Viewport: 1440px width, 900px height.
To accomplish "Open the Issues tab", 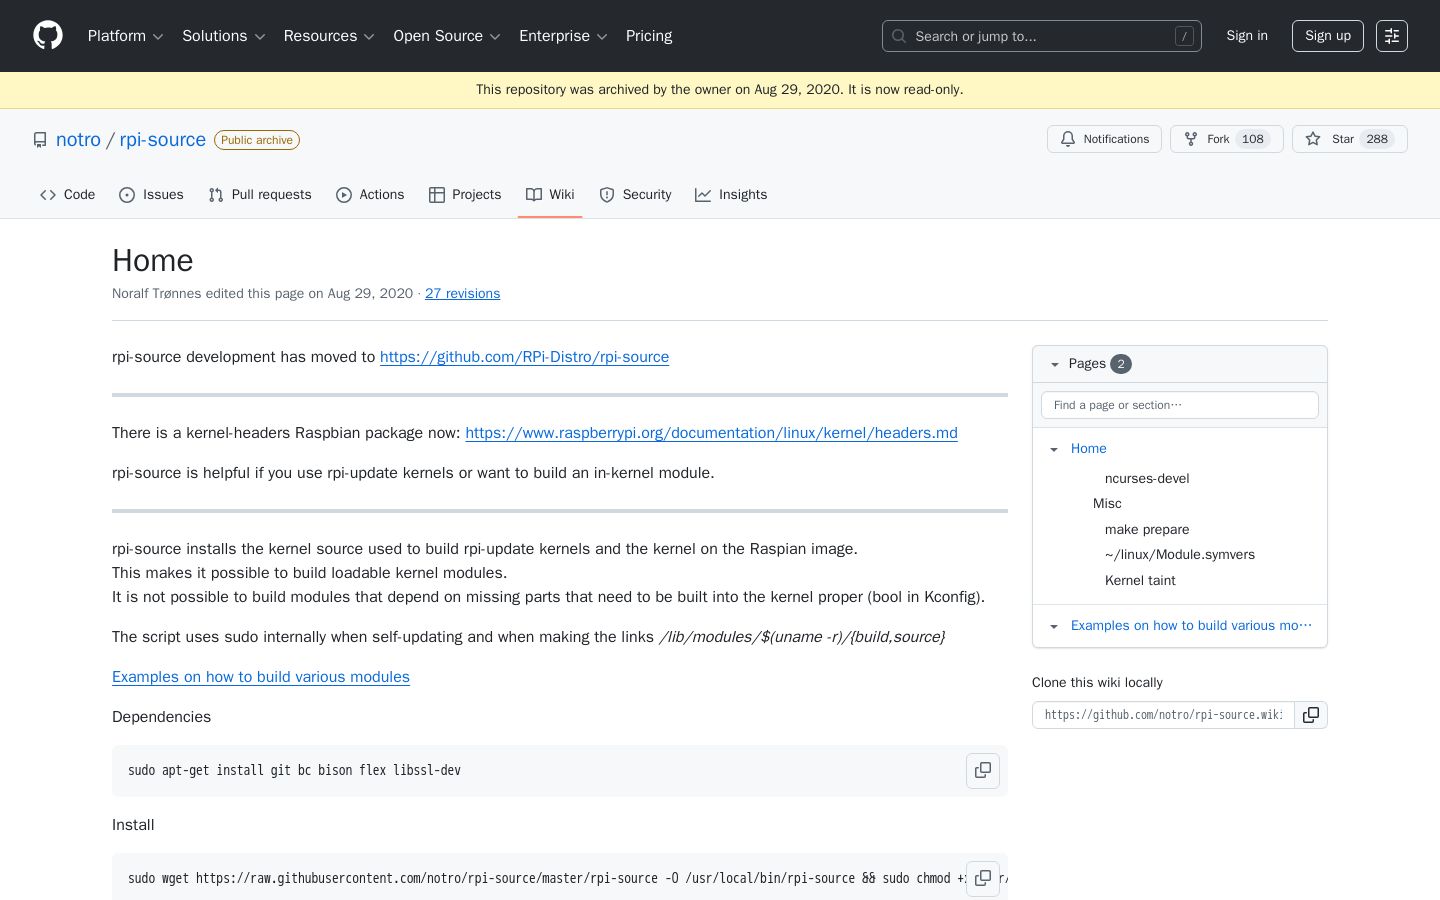I will pos(151,195).
